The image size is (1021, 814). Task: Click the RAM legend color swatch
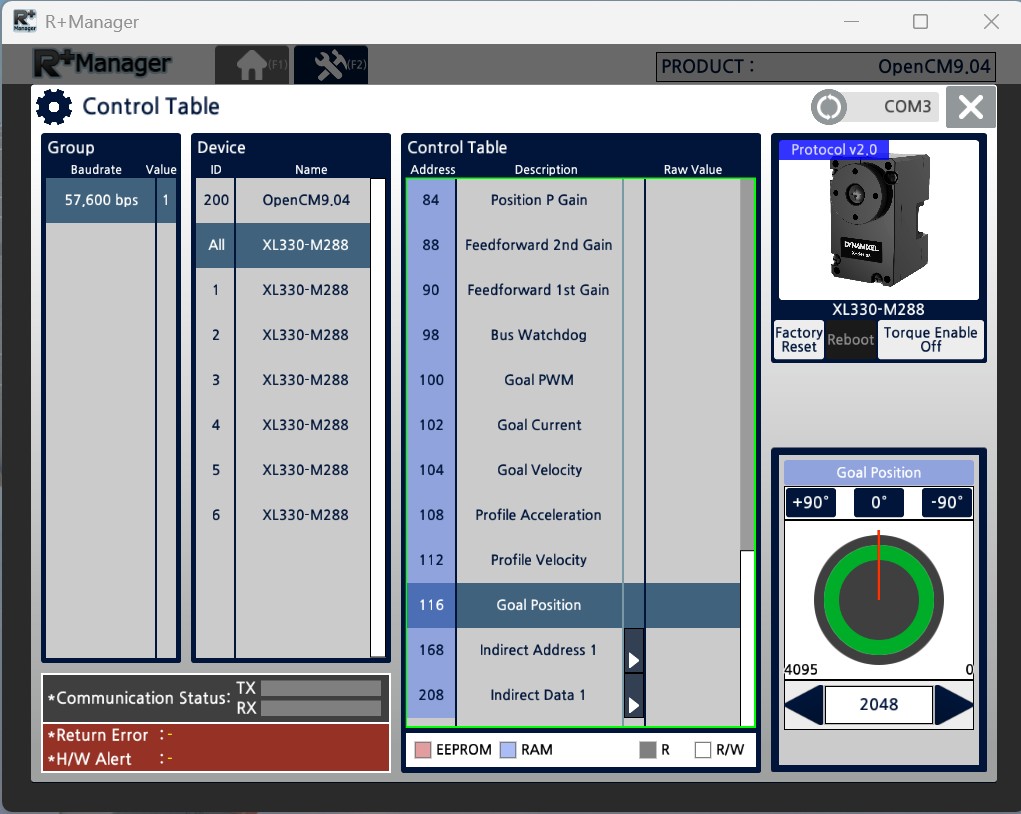coord(508,750)
